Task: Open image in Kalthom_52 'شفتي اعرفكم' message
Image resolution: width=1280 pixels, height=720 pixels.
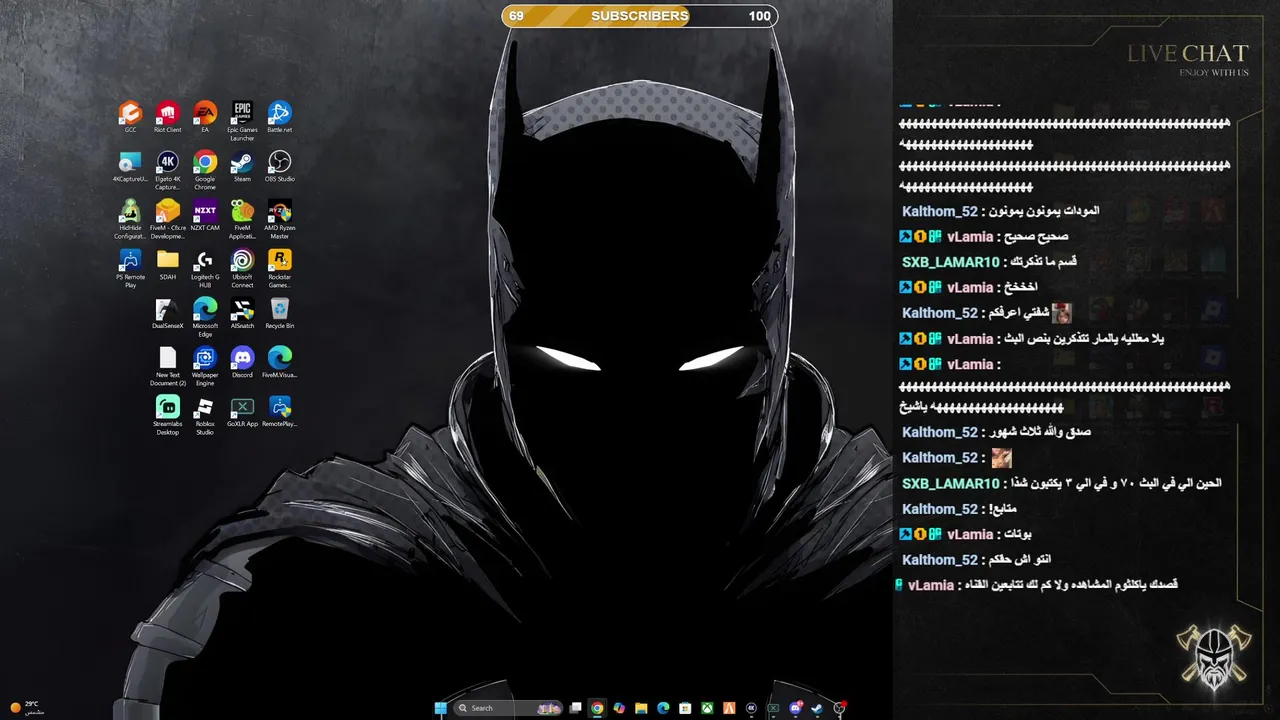Action: [x=1061, y=313]
